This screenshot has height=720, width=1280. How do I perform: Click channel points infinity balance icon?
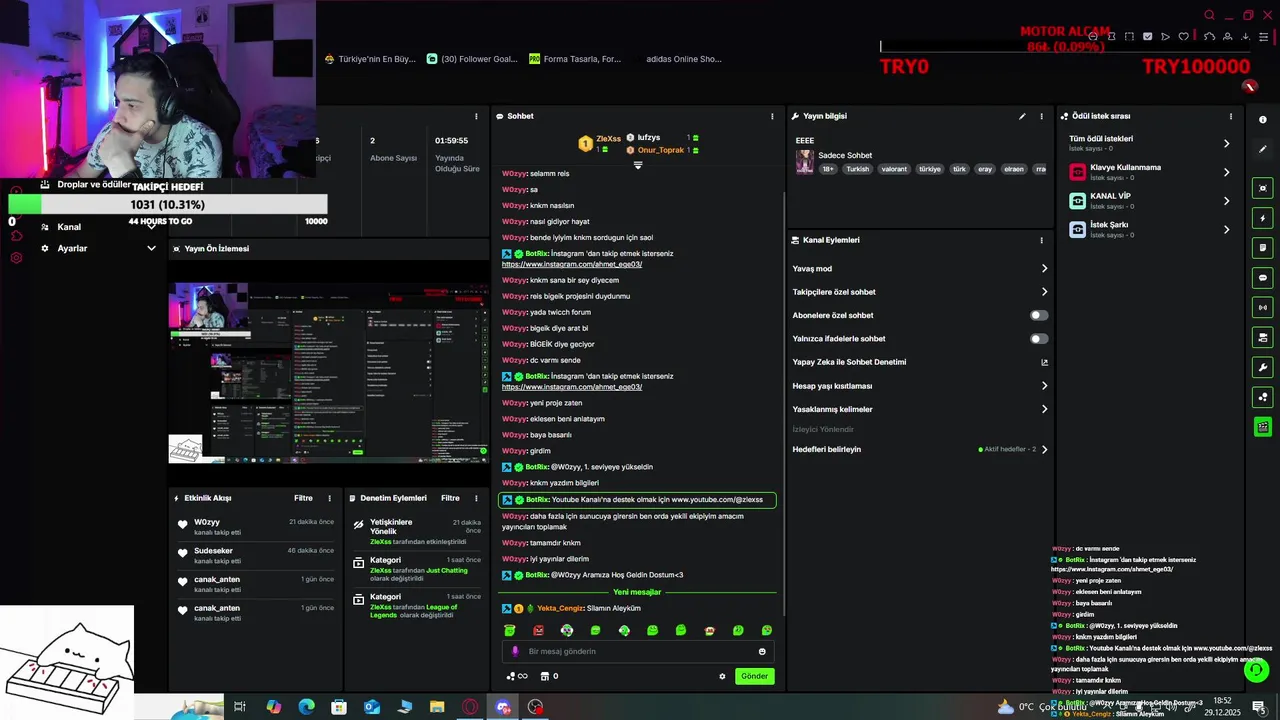517,676
